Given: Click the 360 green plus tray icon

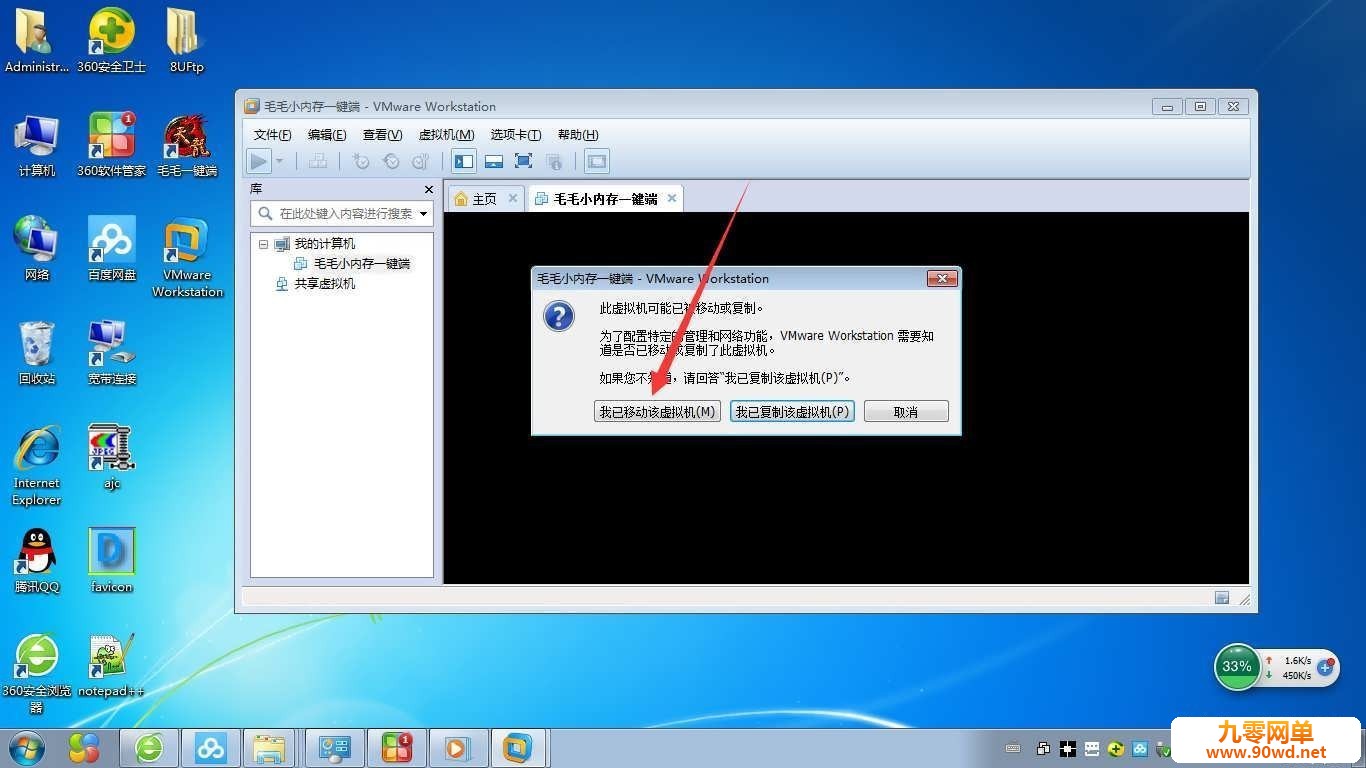Looking at the screenshot, I should (1117, 749).
